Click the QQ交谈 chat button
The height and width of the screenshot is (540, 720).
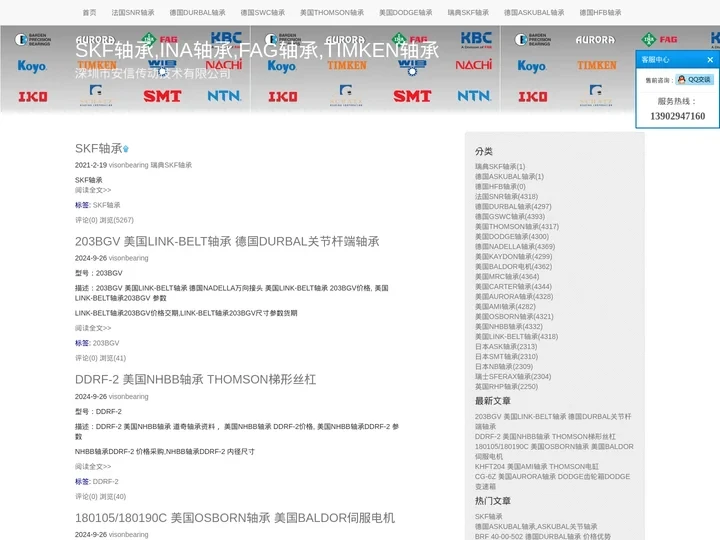(x=695, y=79)
